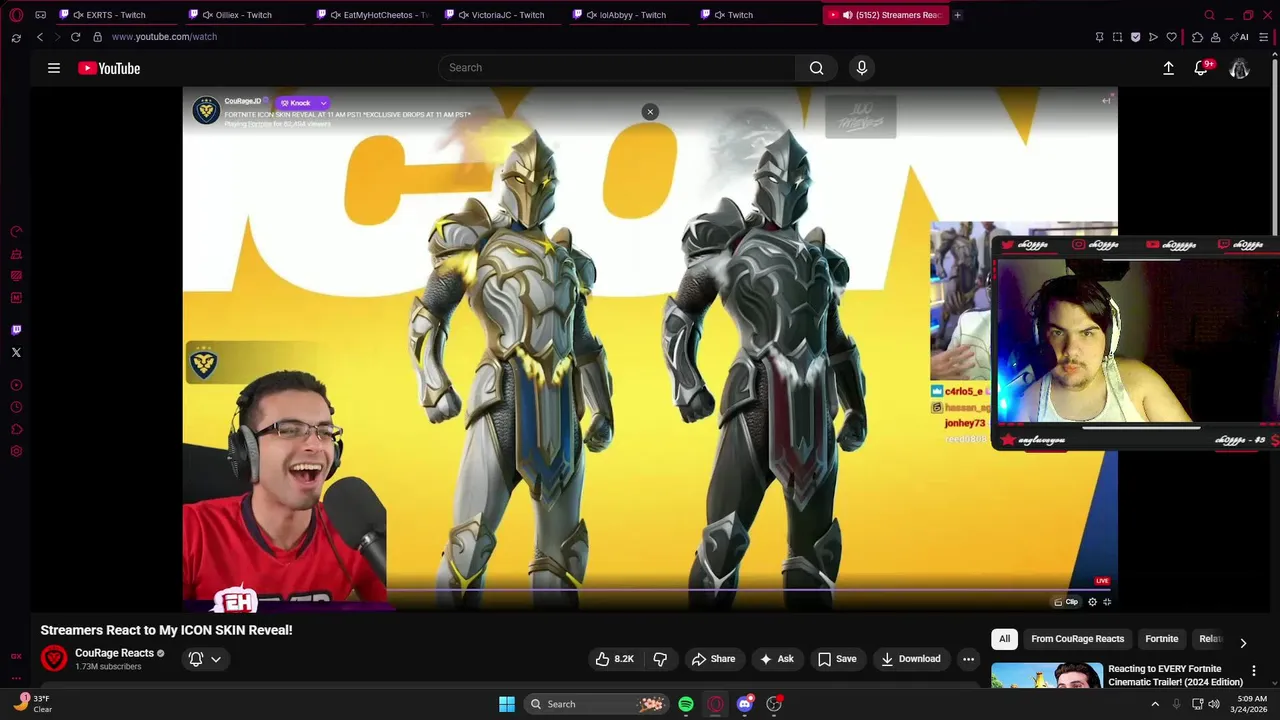Viewport: 1280px width, 720px height.
Task: Open Windows Start menu
Action: 507,704
